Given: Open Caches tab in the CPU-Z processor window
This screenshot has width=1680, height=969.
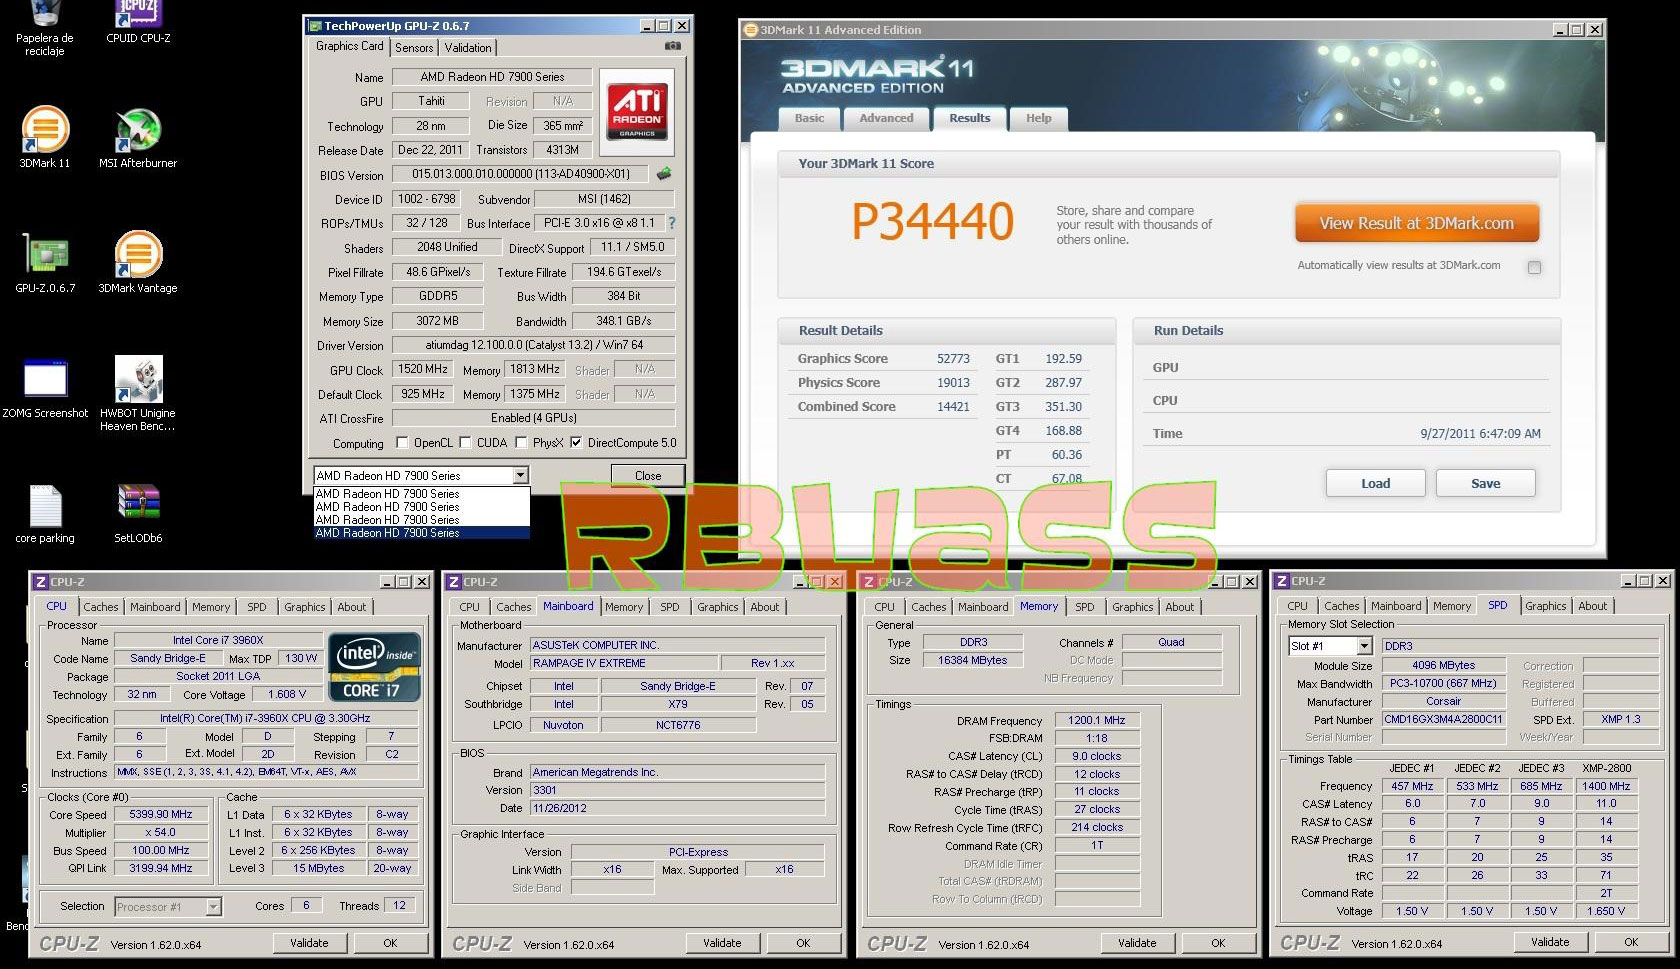Looking at the screenshot, I should (x=100, y=607).
